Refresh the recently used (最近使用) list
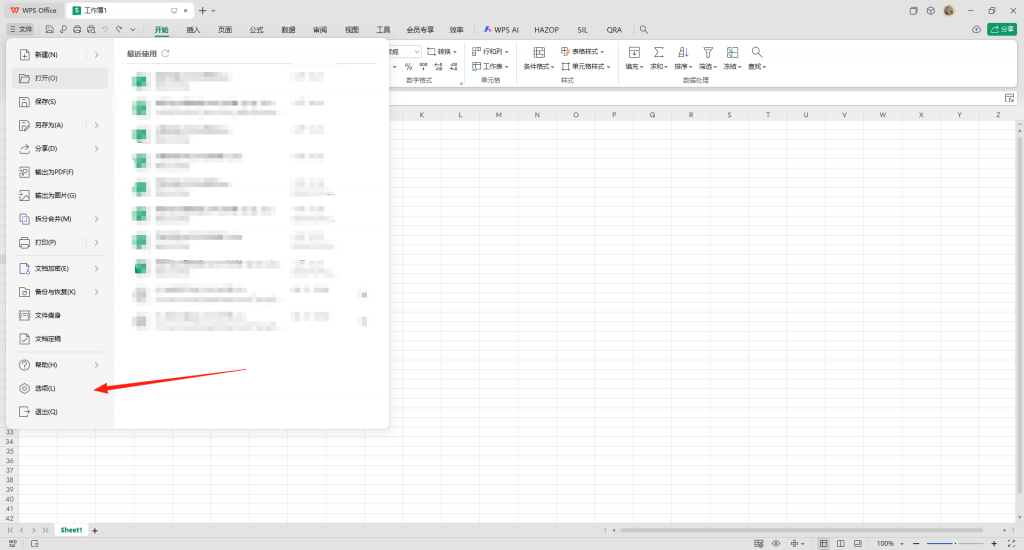This screenshot has width=1024, height=550. click(x=166, y=53)
